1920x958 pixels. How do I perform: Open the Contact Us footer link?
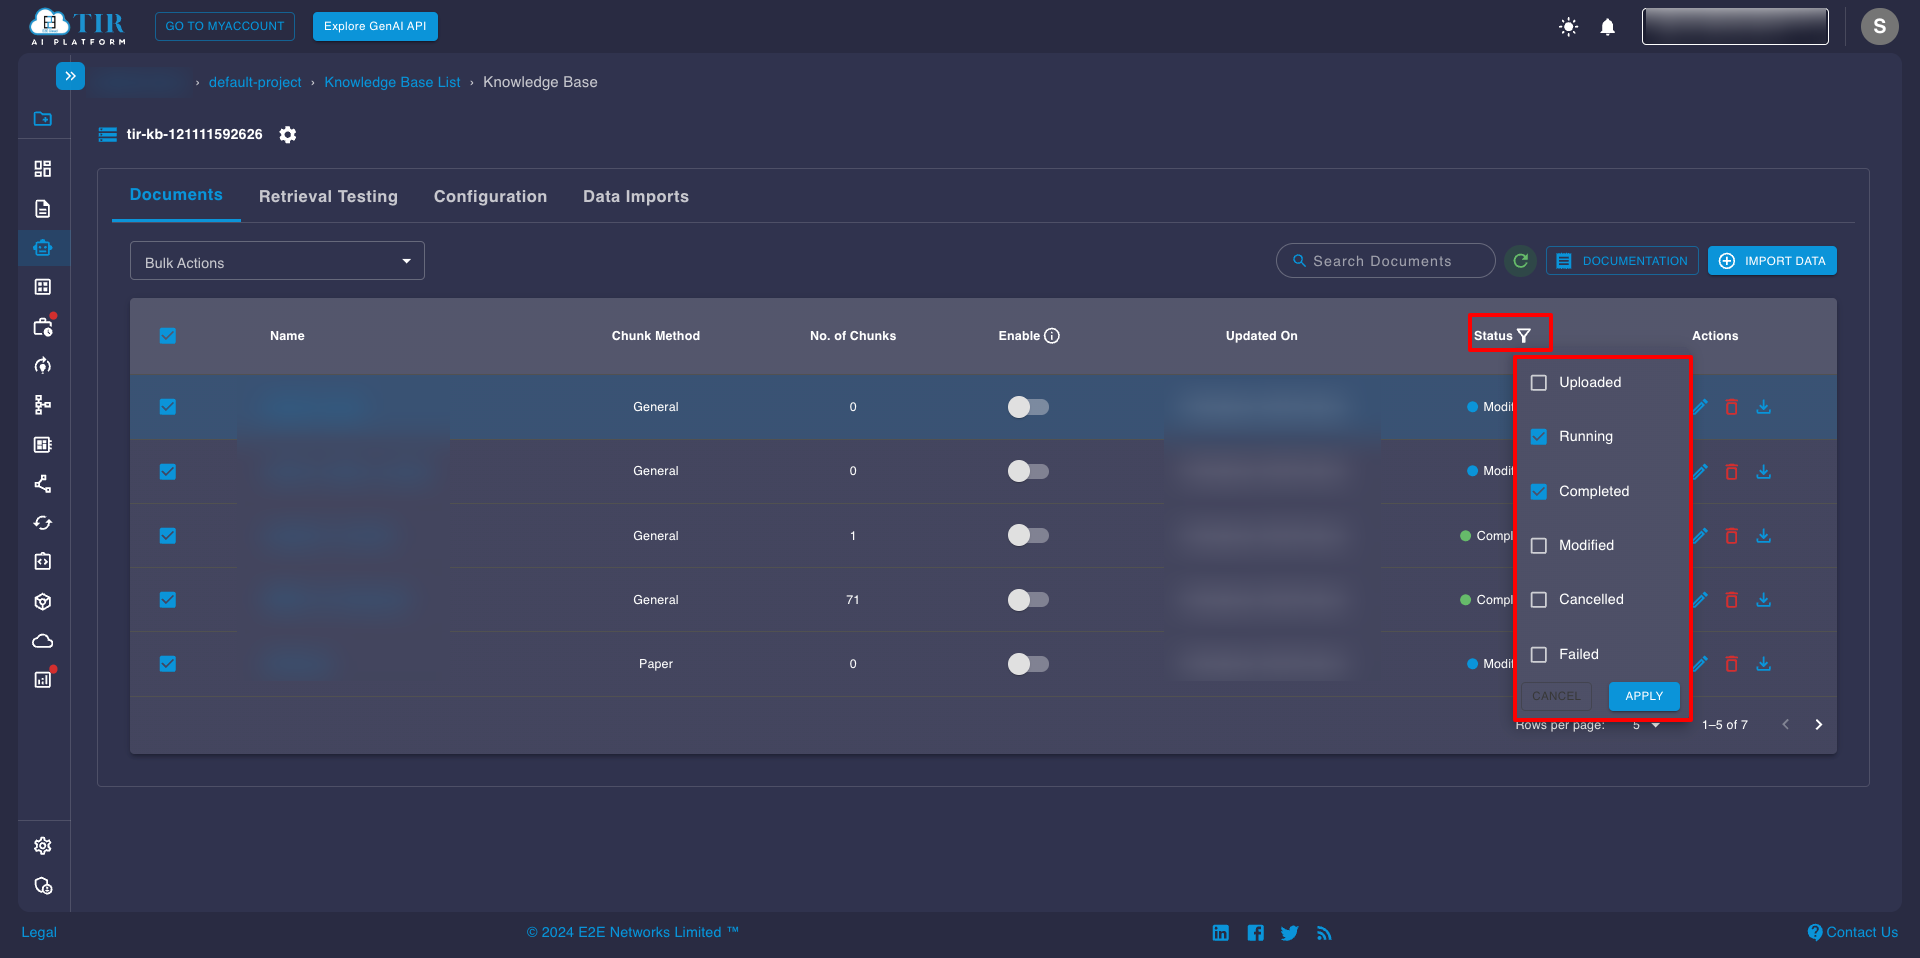coord(1853,932)
